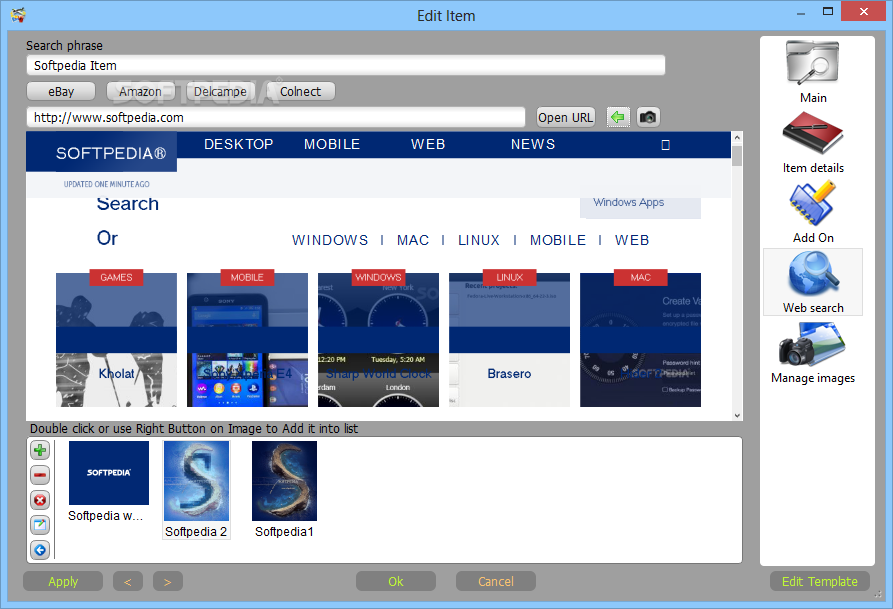Screen dimensions: 893x609
Task: Click the Windows Apps link
Action: [x=629, y=202]
